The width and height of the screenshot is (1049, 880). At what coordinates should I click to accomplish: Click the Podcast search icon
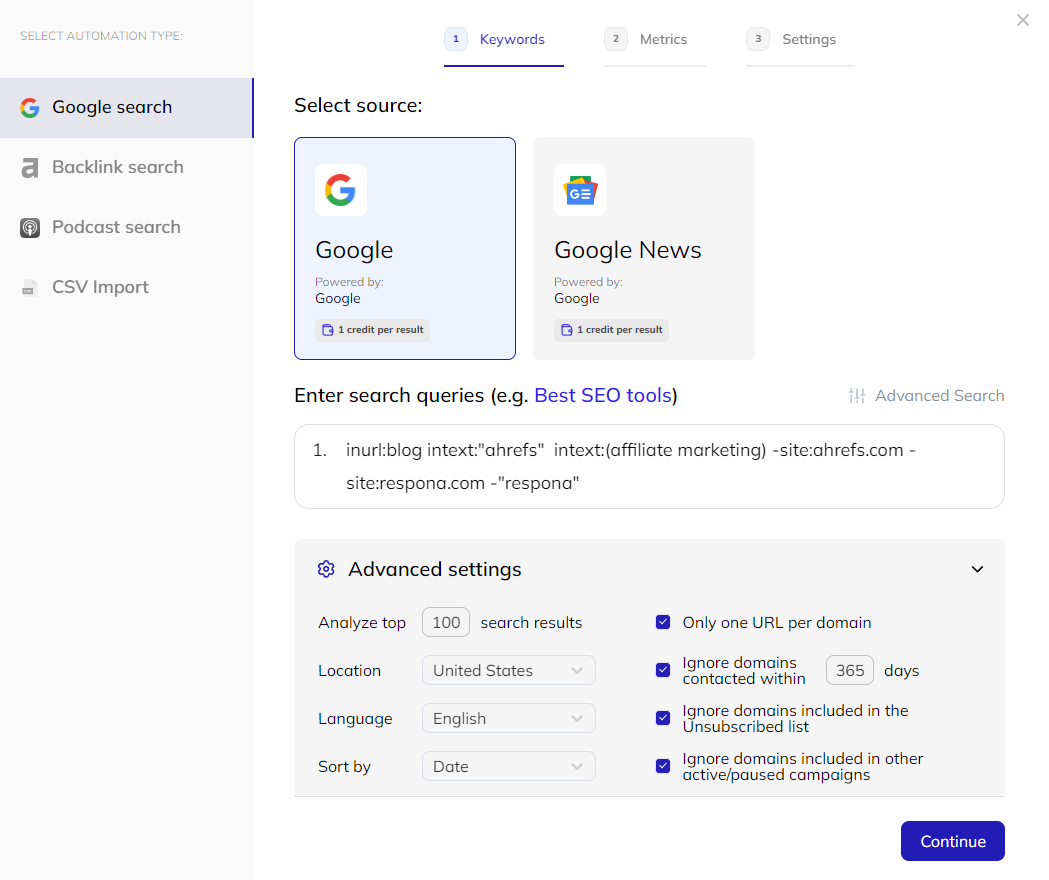(x=30, y=228)
